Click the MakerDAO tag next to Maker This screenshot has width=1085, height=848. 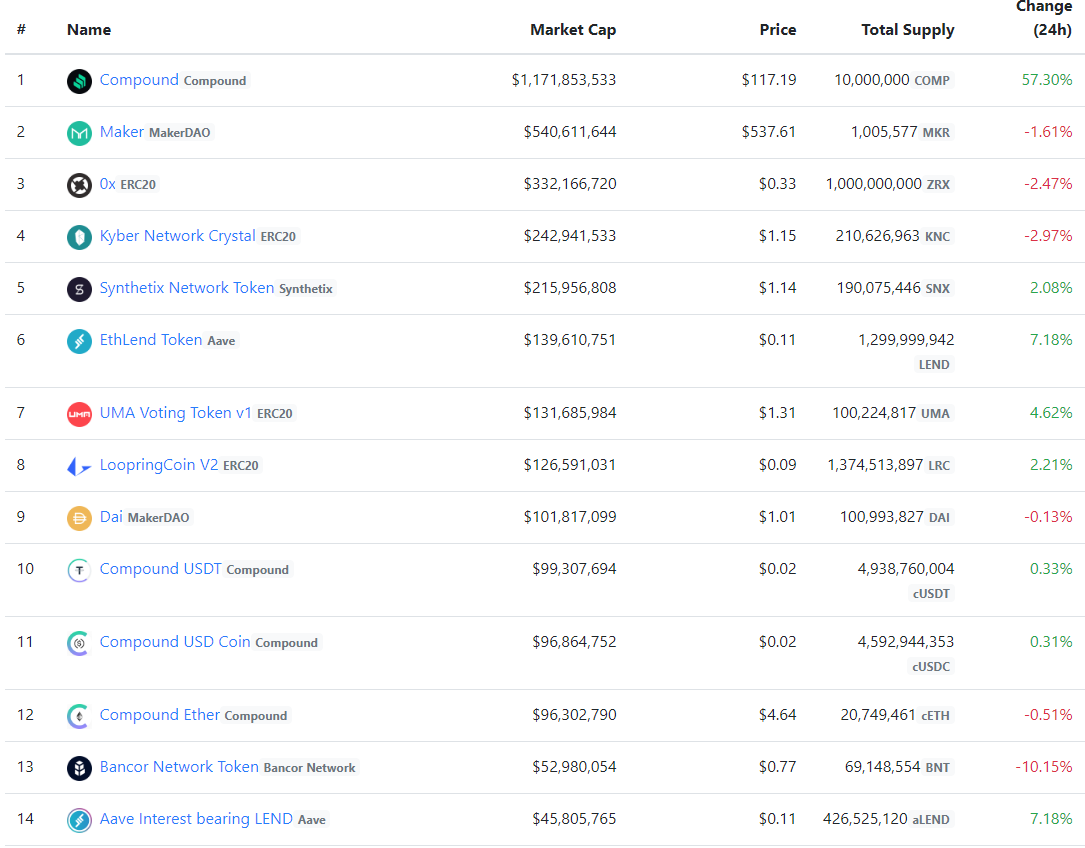180,133
